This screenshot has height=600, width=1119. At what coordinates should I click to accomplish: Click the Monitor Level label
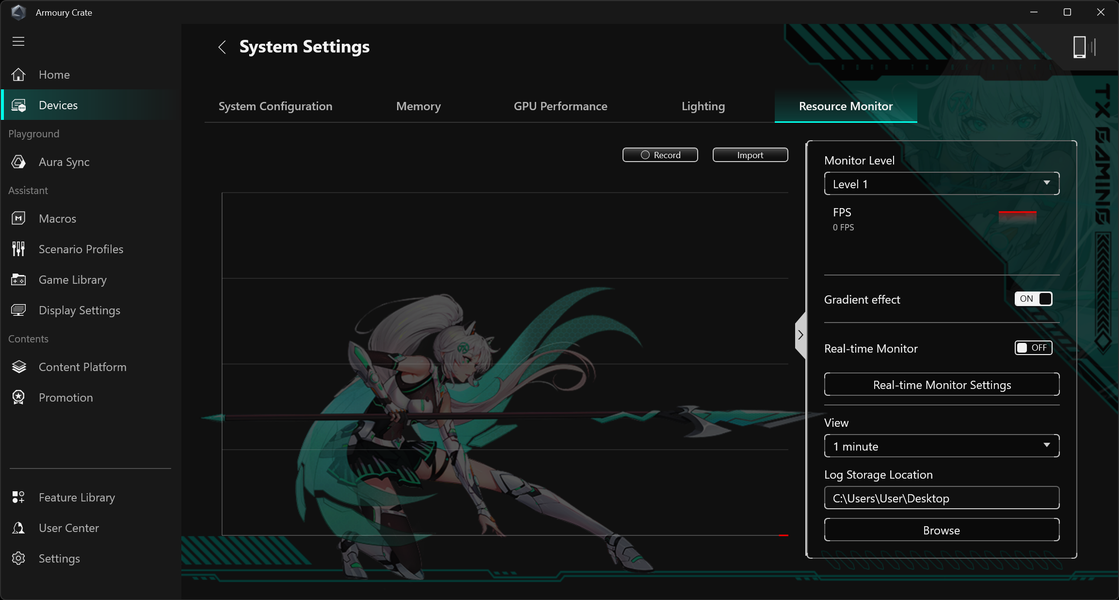[x=859, y=161]
